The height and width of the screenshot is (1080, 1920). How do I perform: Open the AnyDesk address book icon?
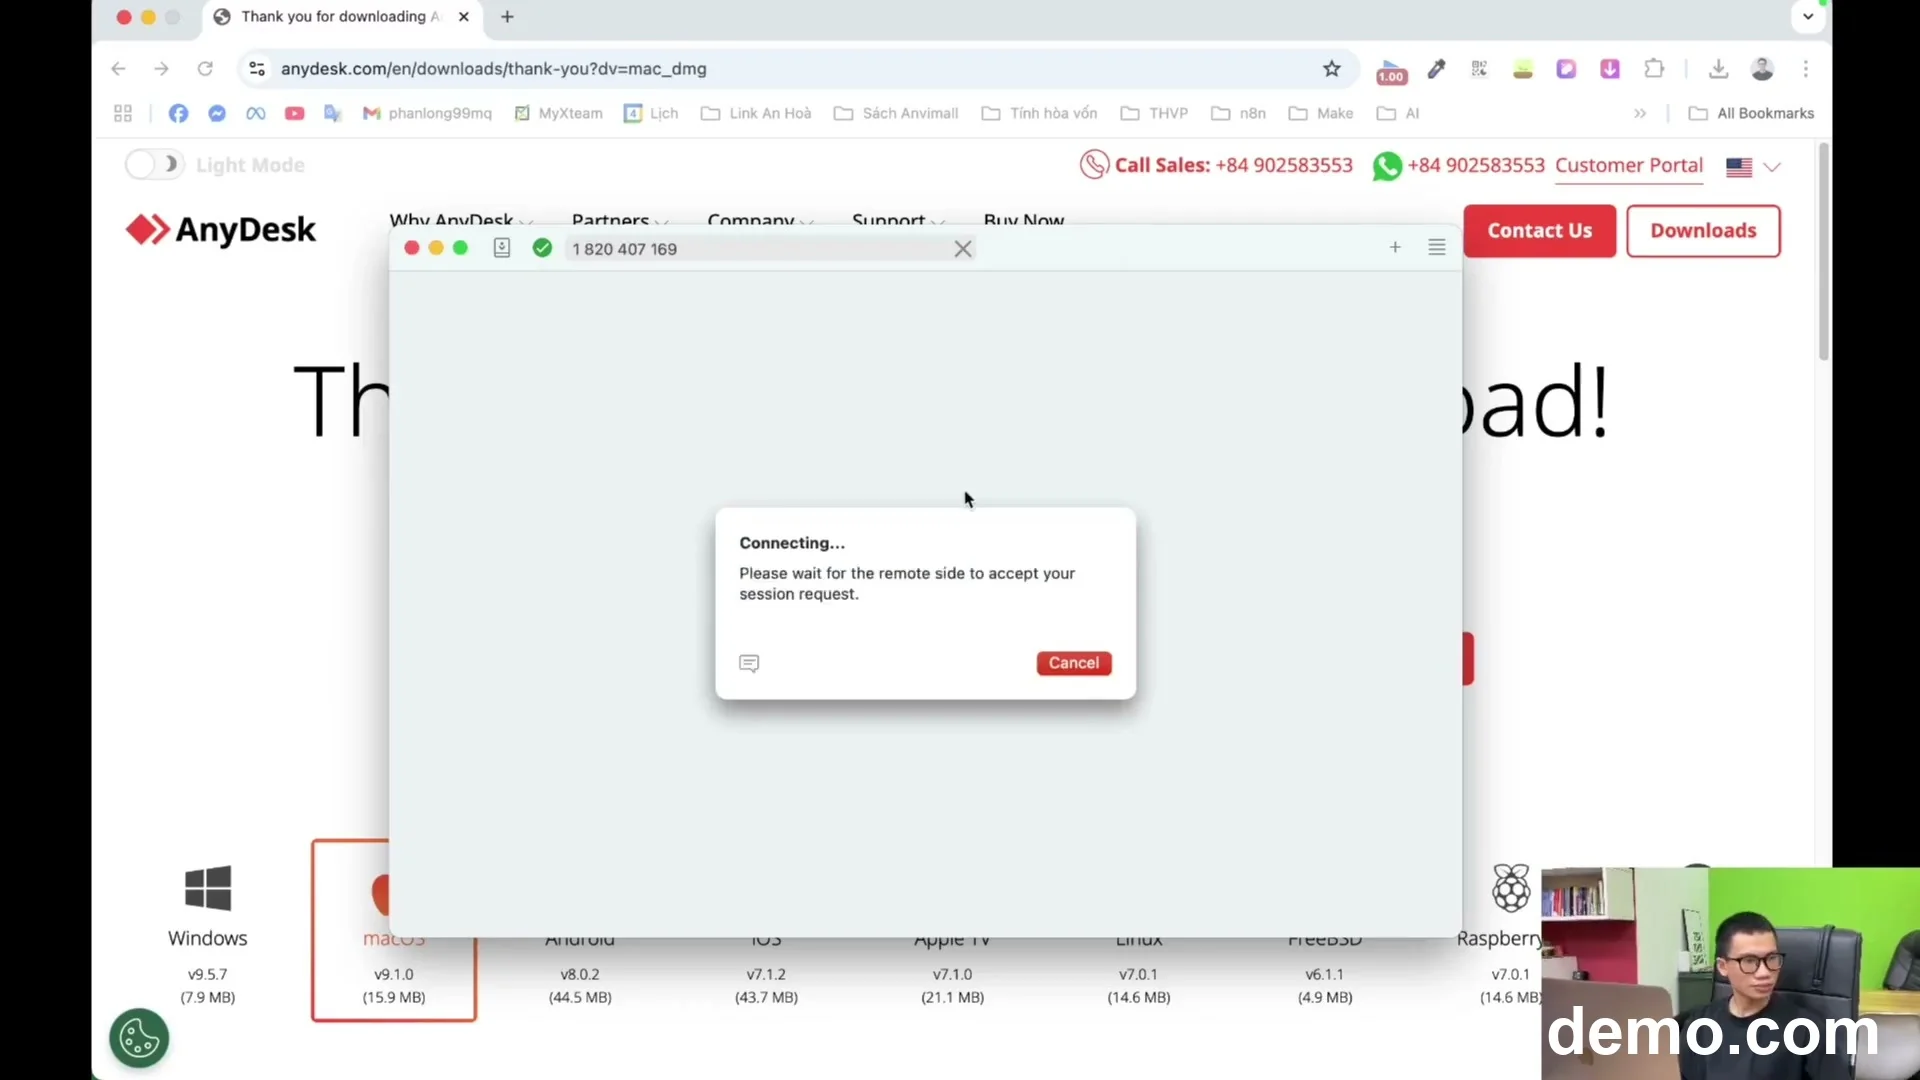pyautogui.click(x=502, y=248)
